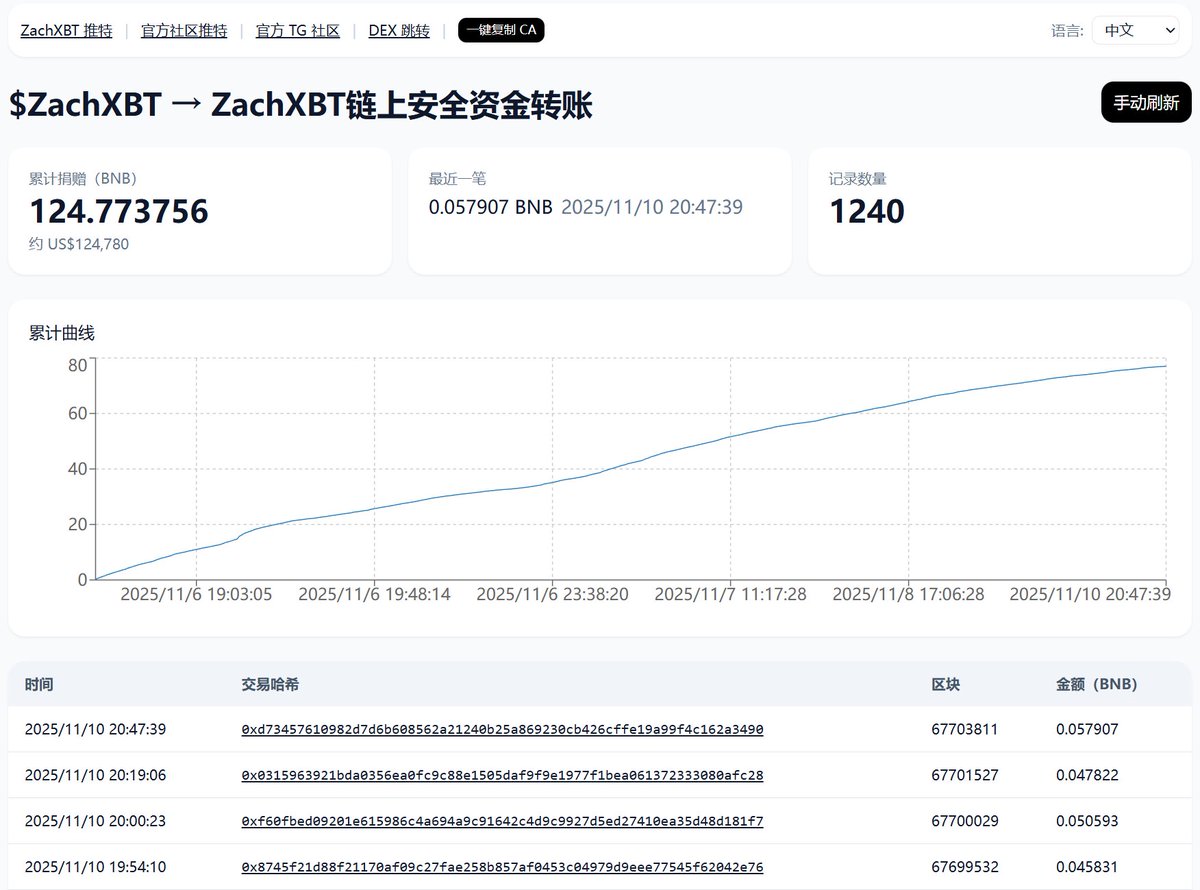
Task: Click amount 0.050593 in the table
Action: (x=1087, y=821)
